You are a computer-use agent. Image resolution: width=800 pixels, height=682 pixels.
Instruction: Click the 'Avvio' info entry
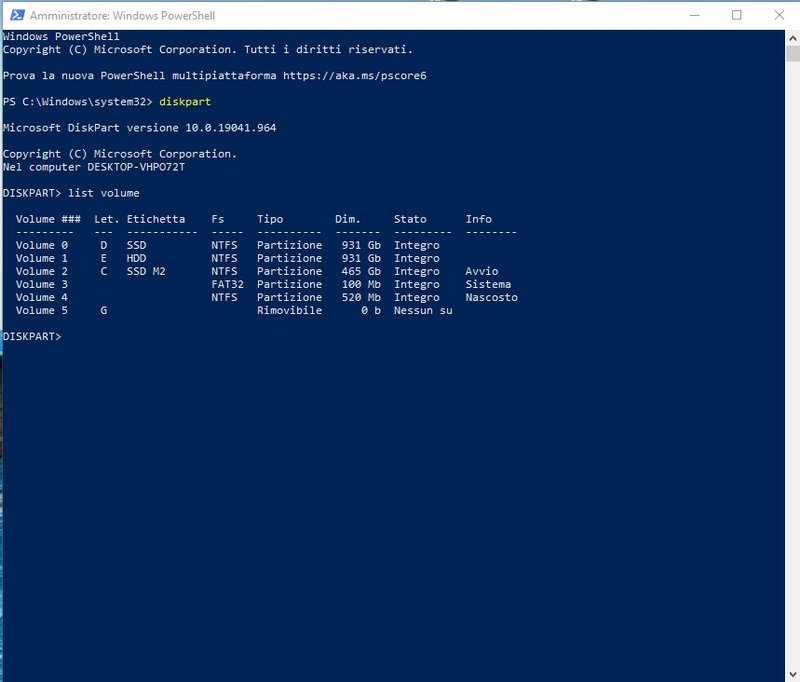point(482,271)
